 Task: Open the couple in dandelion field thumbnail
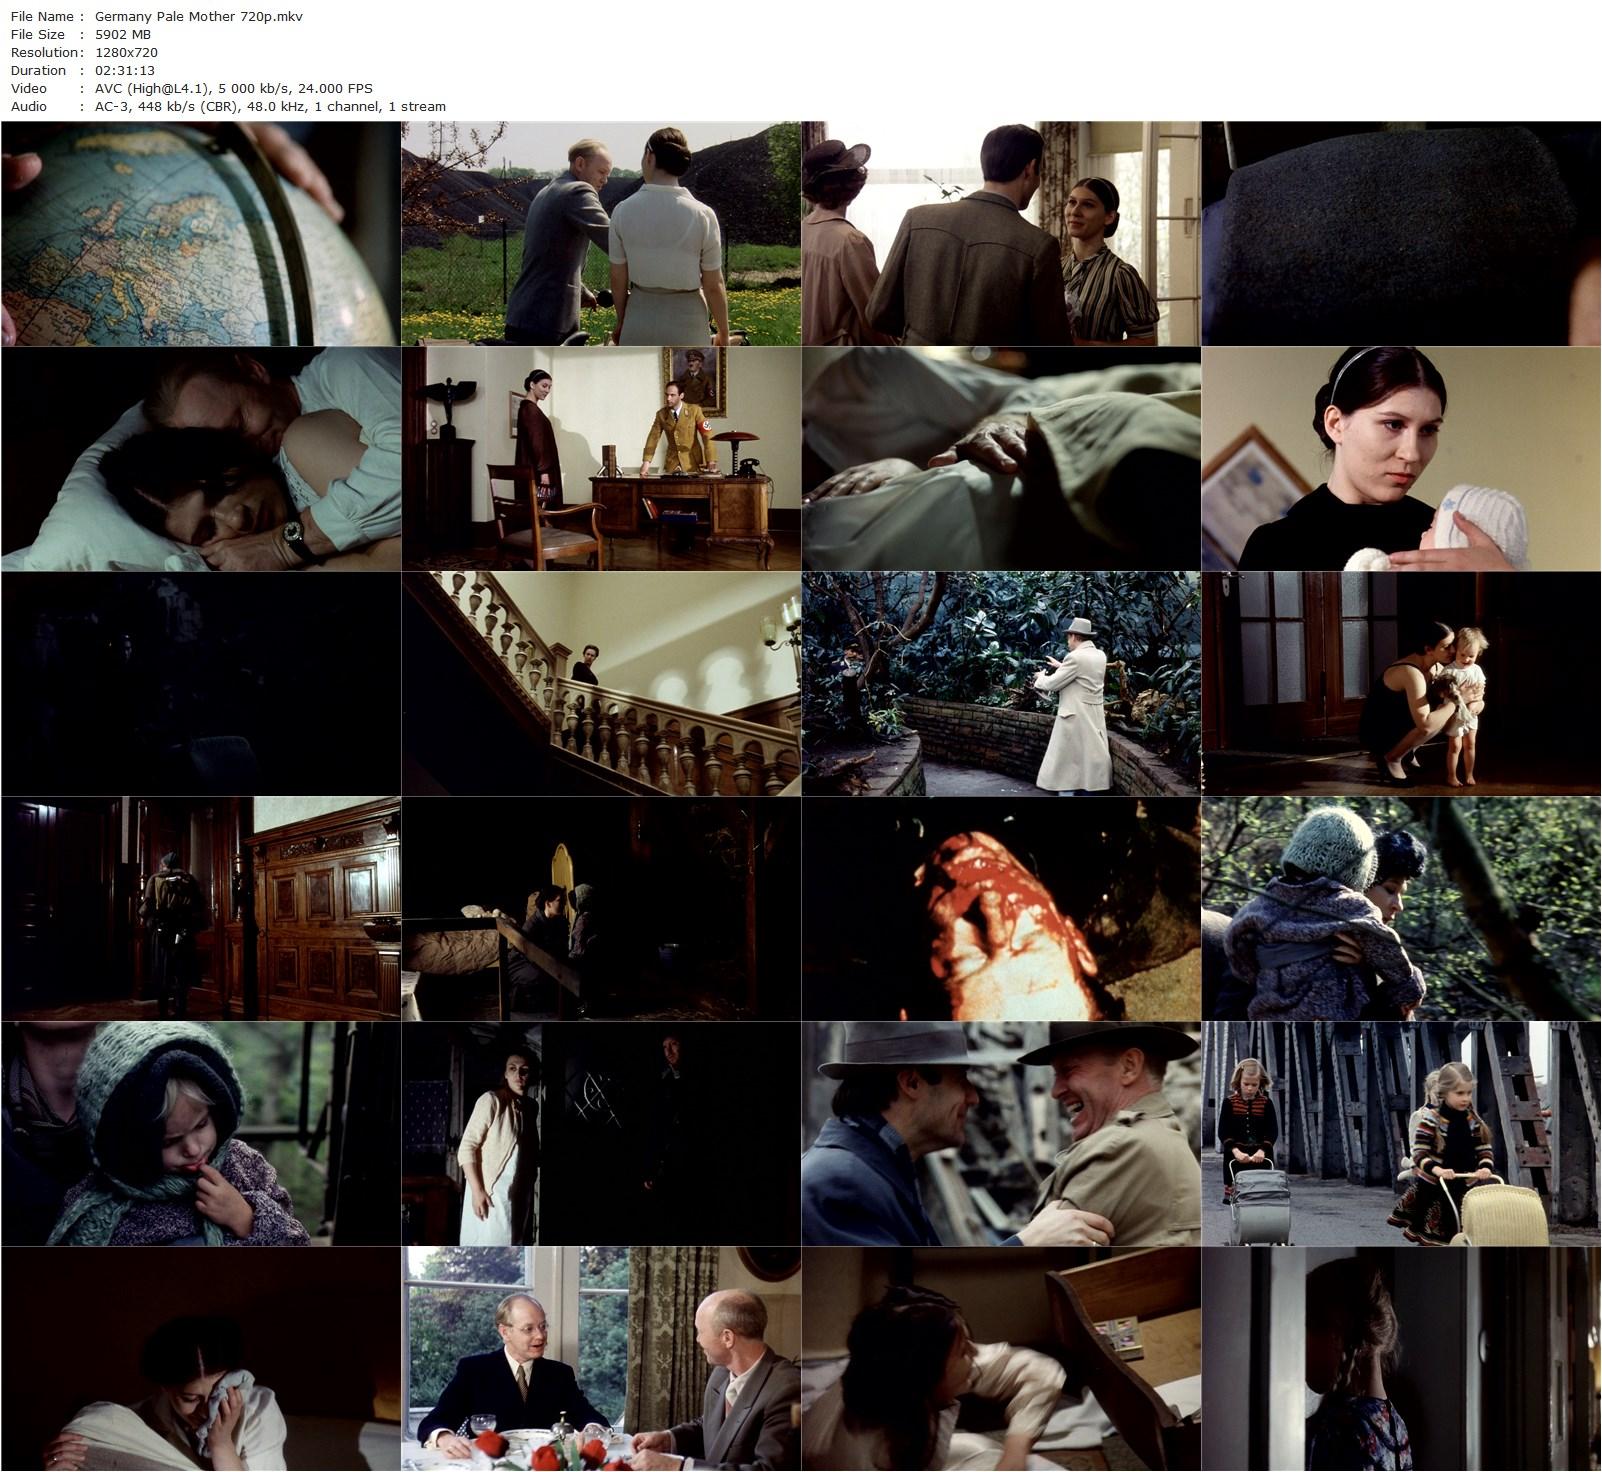(600, 234)
